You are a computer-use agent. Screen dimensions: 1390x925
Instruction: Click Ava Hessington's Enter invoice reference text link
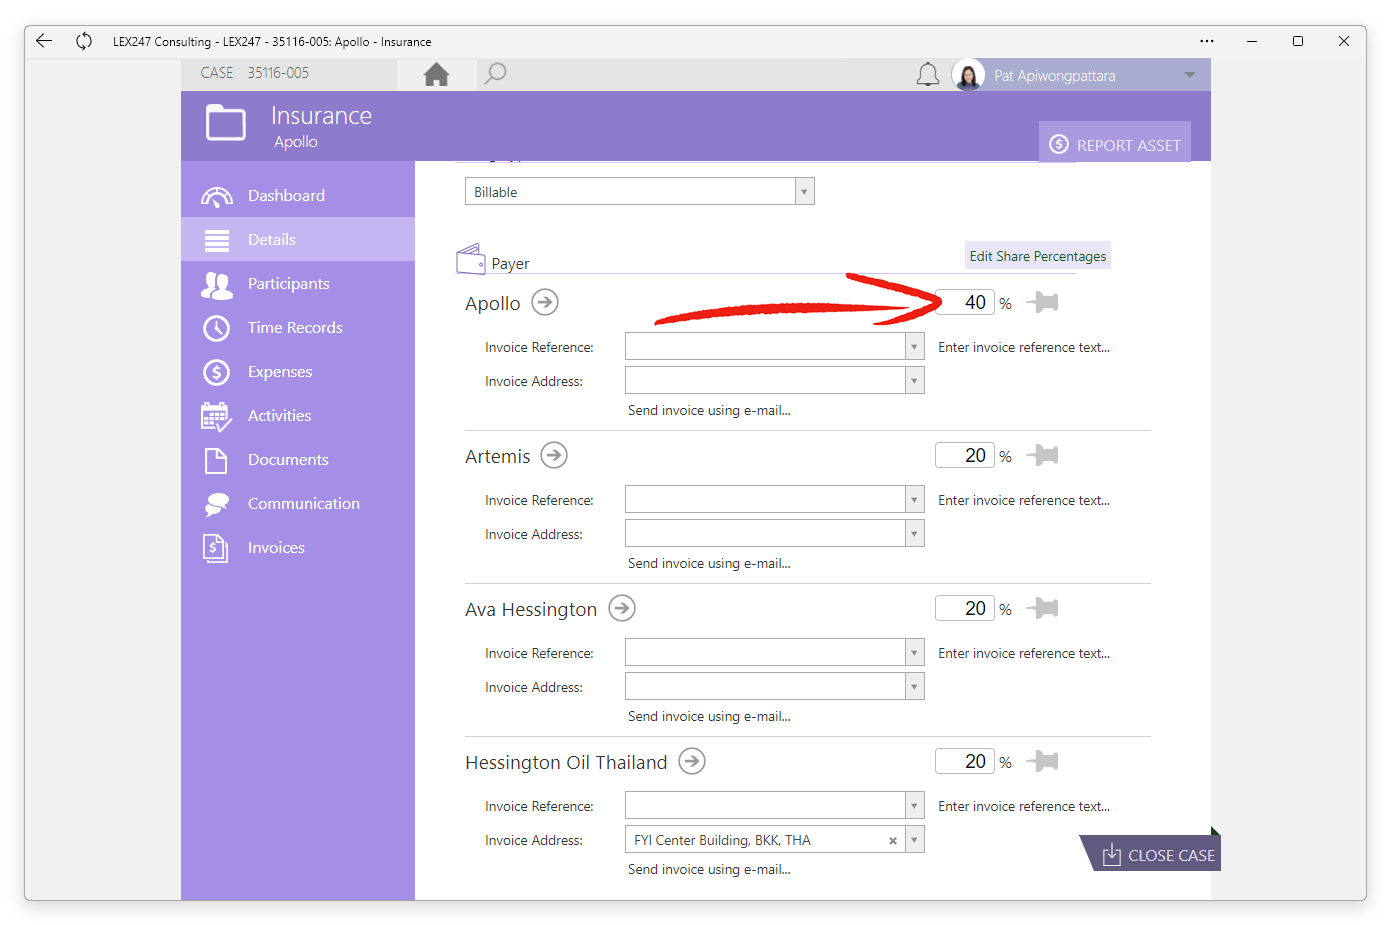tap(1024, 653)
